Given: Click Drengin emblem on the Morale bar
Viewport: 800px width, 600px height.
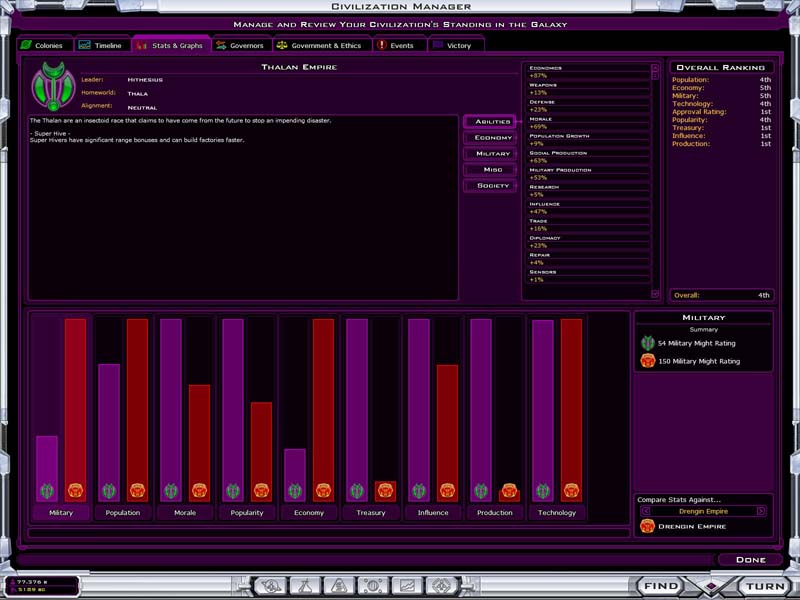Looking at the screenshot, I should [199, 491].
